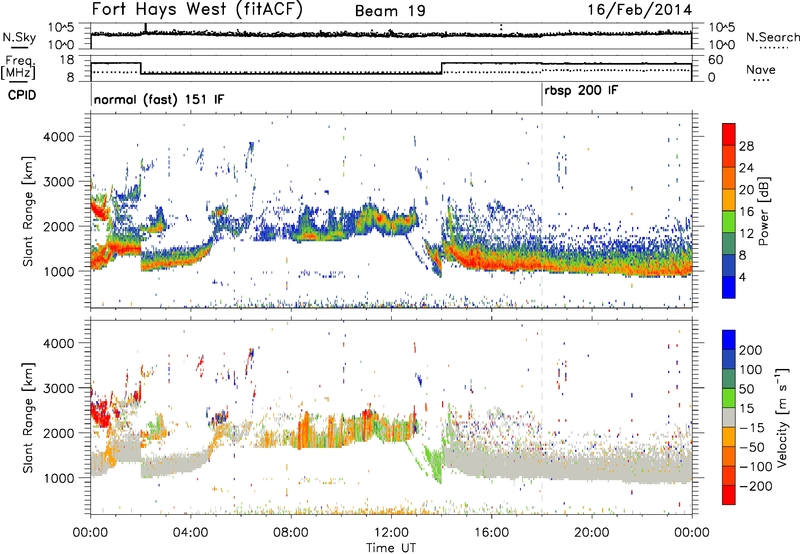Screen dimensions: 800x554
Task: Select the 'Beam 19' label
Action: [390, 11]
